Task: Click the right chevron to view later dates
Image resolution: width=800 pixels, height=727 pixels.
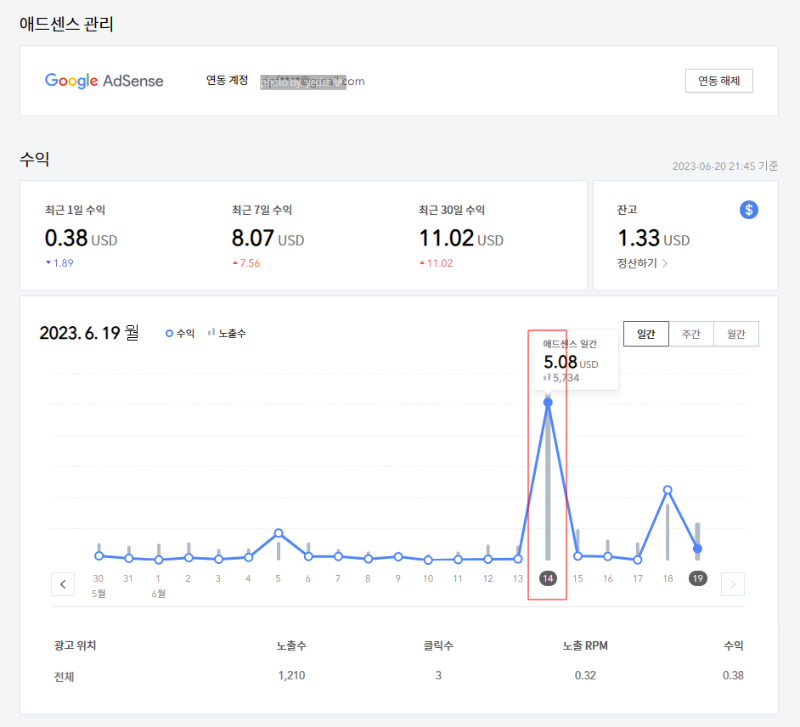Action: [732, 584]
